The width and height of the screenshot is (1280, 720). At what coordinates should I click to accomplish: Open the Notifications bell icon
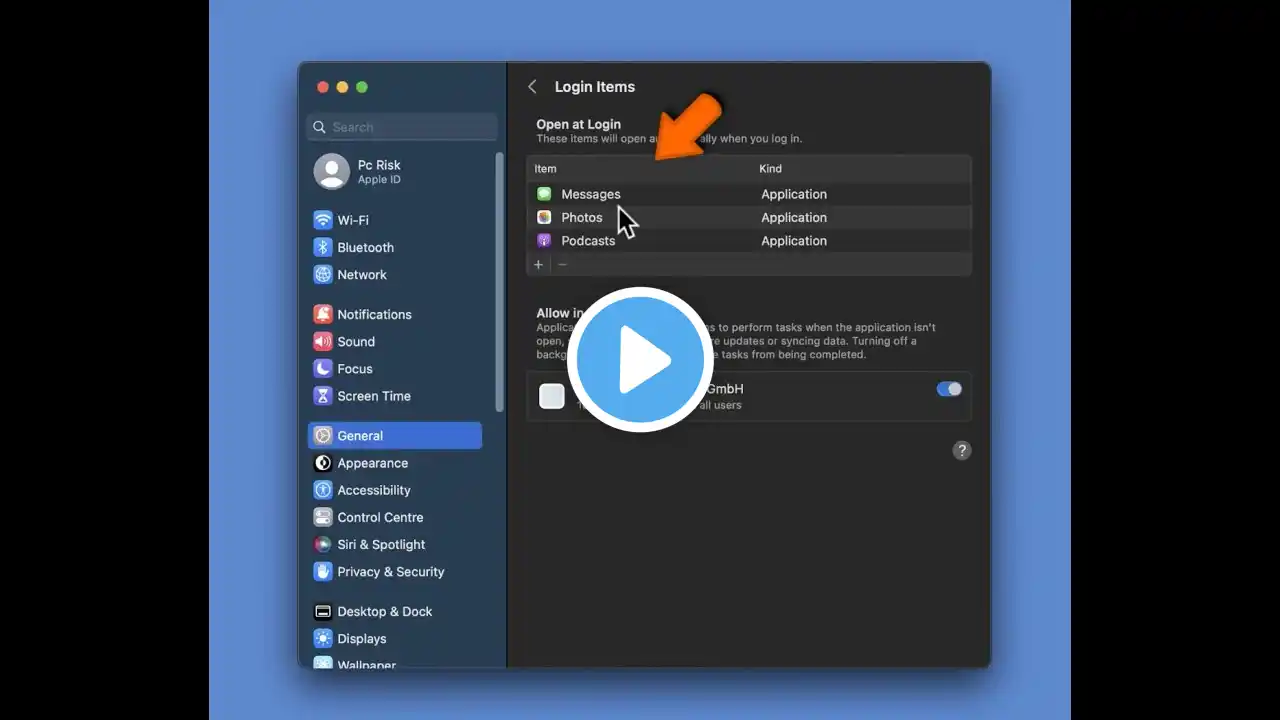[x=323, y=314]
